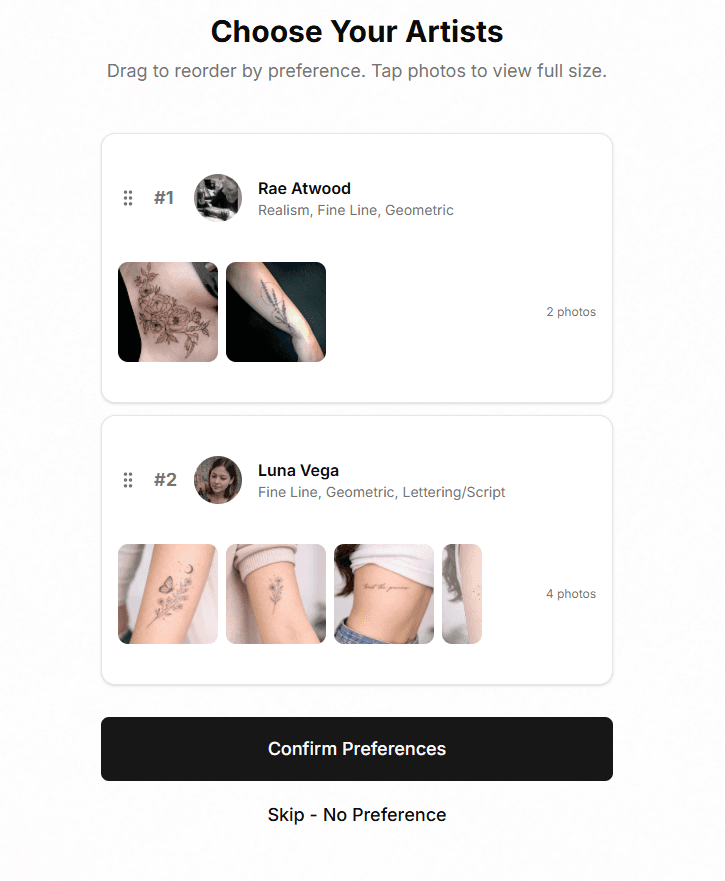Click the drag handle beside Luna Vega
725x881 pixels.
point(128,480)
